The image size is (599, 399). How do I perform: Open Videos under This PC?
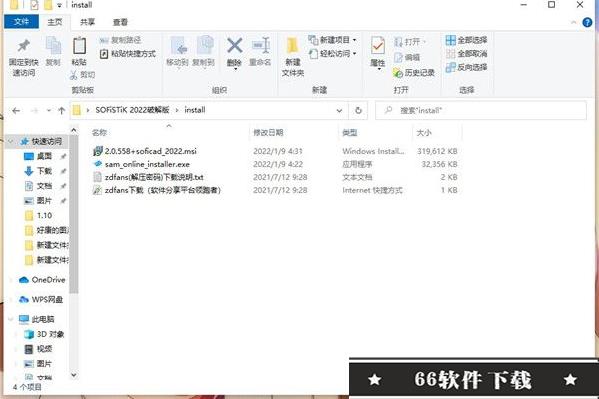click(38, 349)
